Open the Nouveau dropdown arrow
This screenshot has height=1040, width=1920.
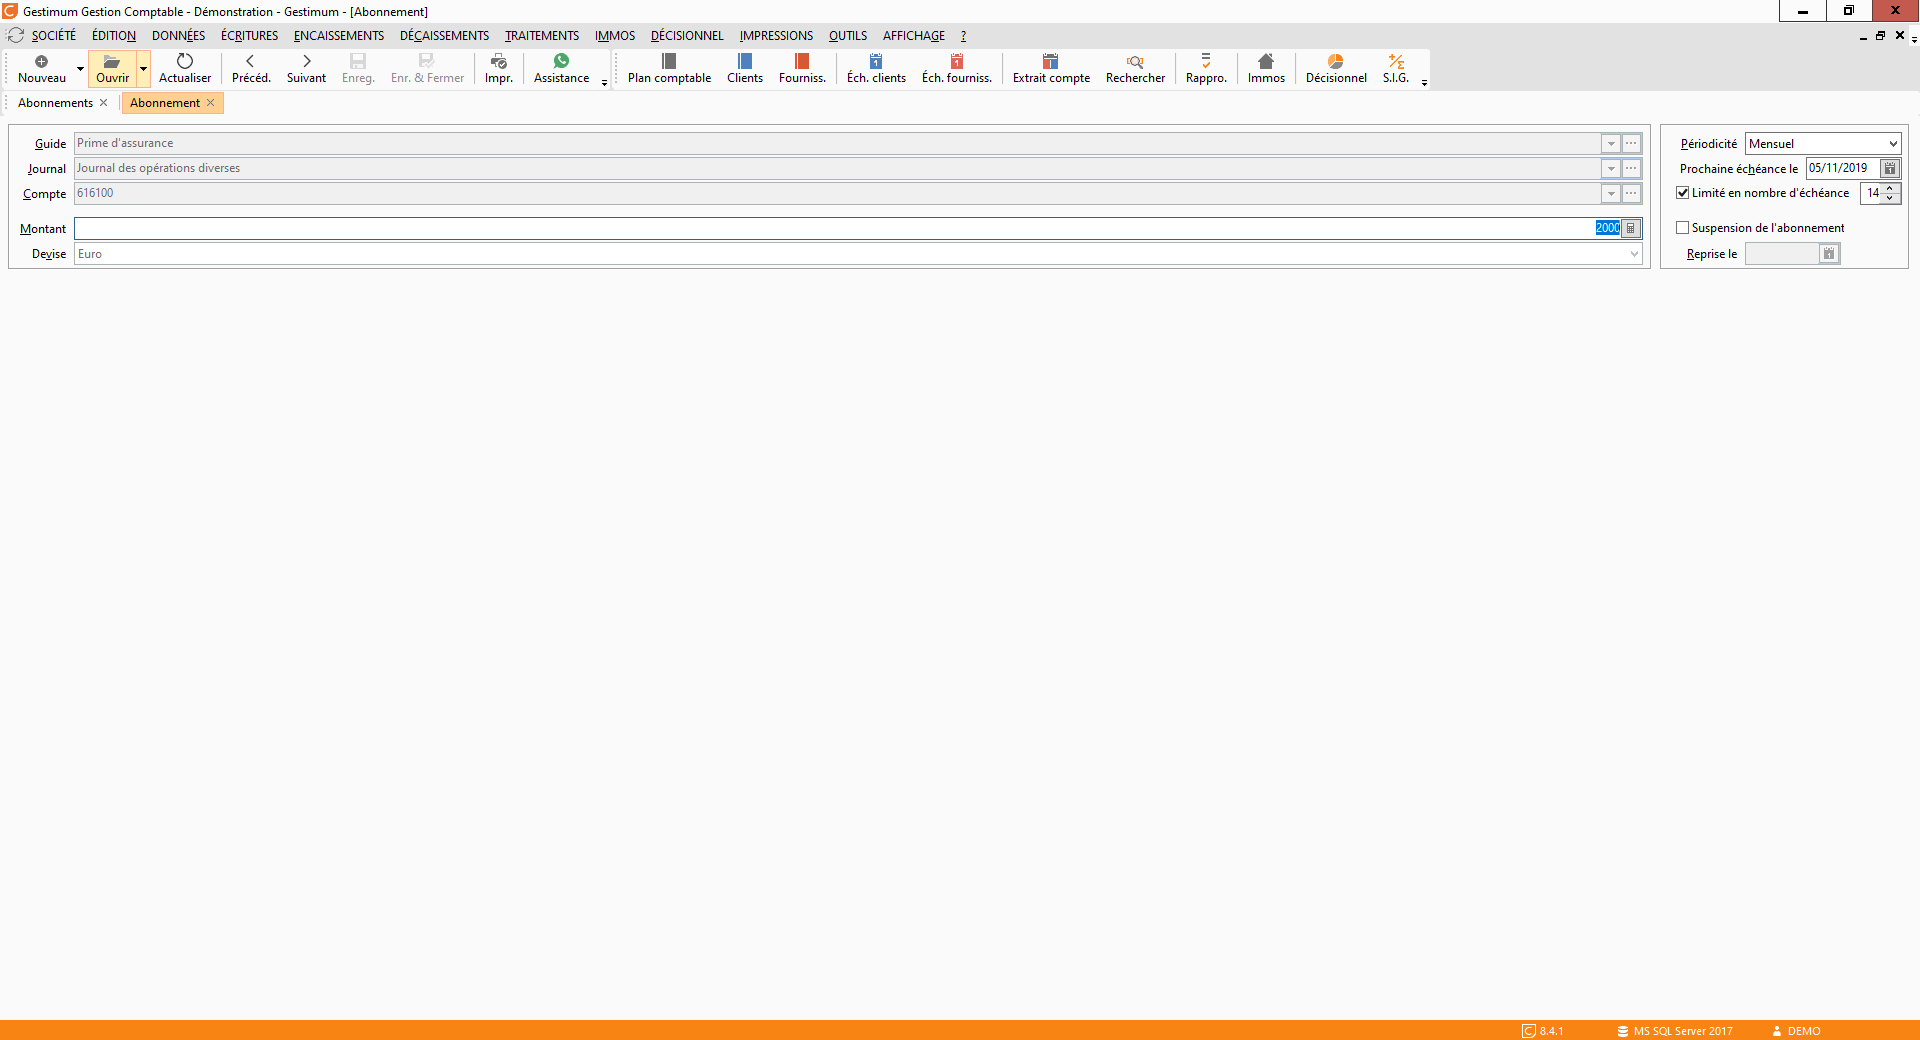coord(80,69)
